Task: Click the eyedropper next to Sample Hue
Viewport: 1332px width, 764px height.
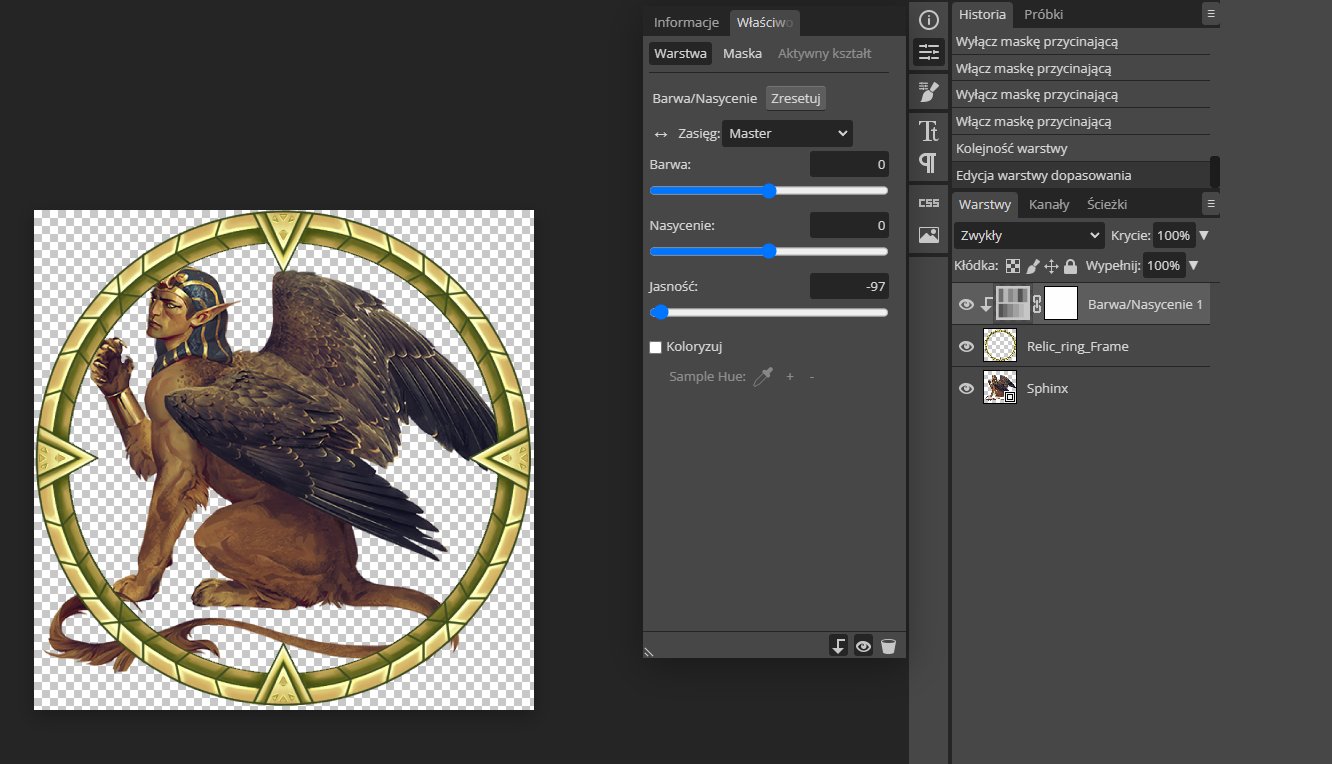Action: pos(763,377)
